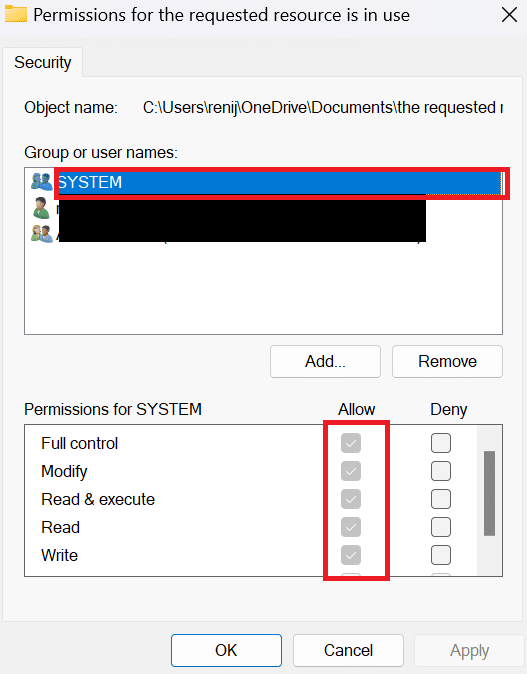This screenshot has width=527, height=674.
Task: Tick Deny checkbox for Write
Action: pos(441,555)
